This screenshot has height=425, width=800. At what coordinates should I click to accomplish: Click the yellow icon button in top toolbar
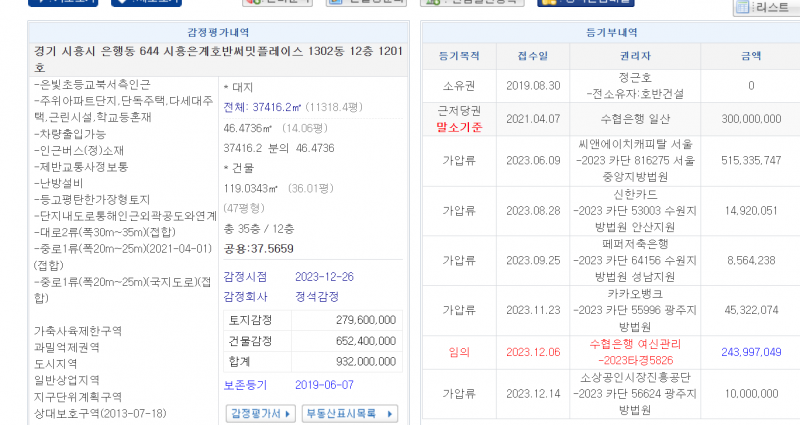547,3
